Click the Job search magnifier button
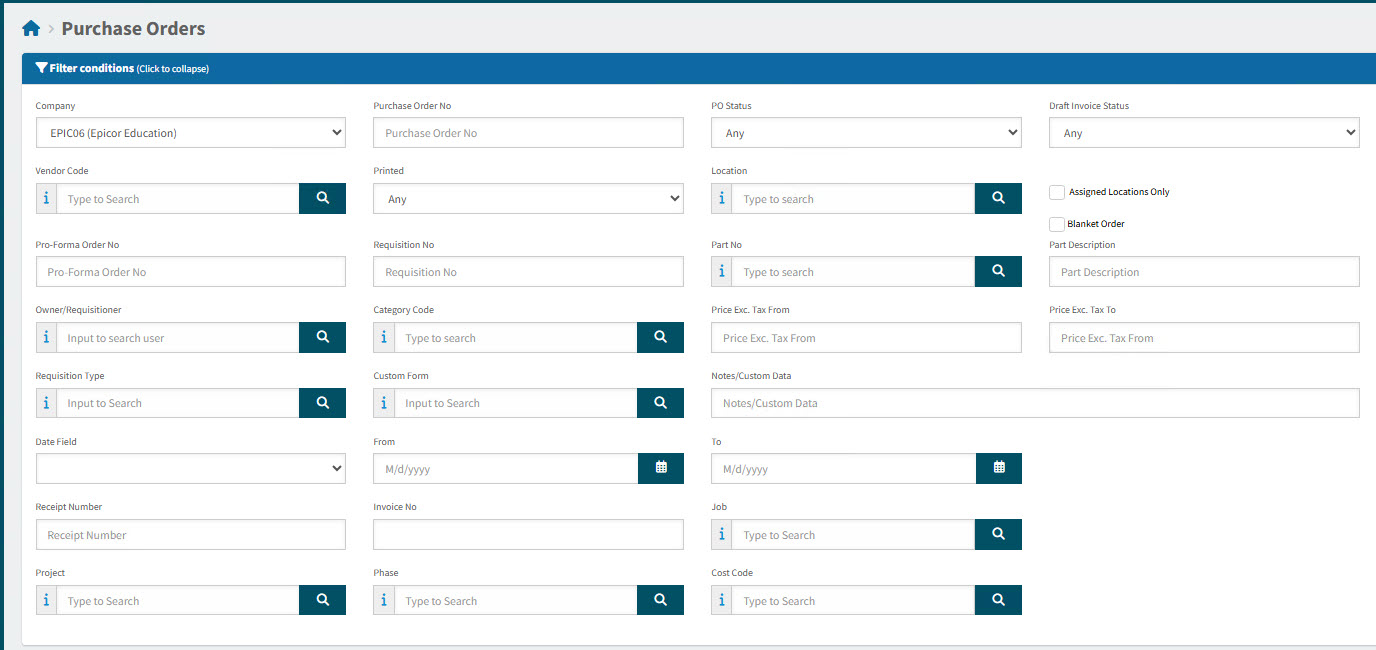 pyautogui.click(x=998, y=535)
